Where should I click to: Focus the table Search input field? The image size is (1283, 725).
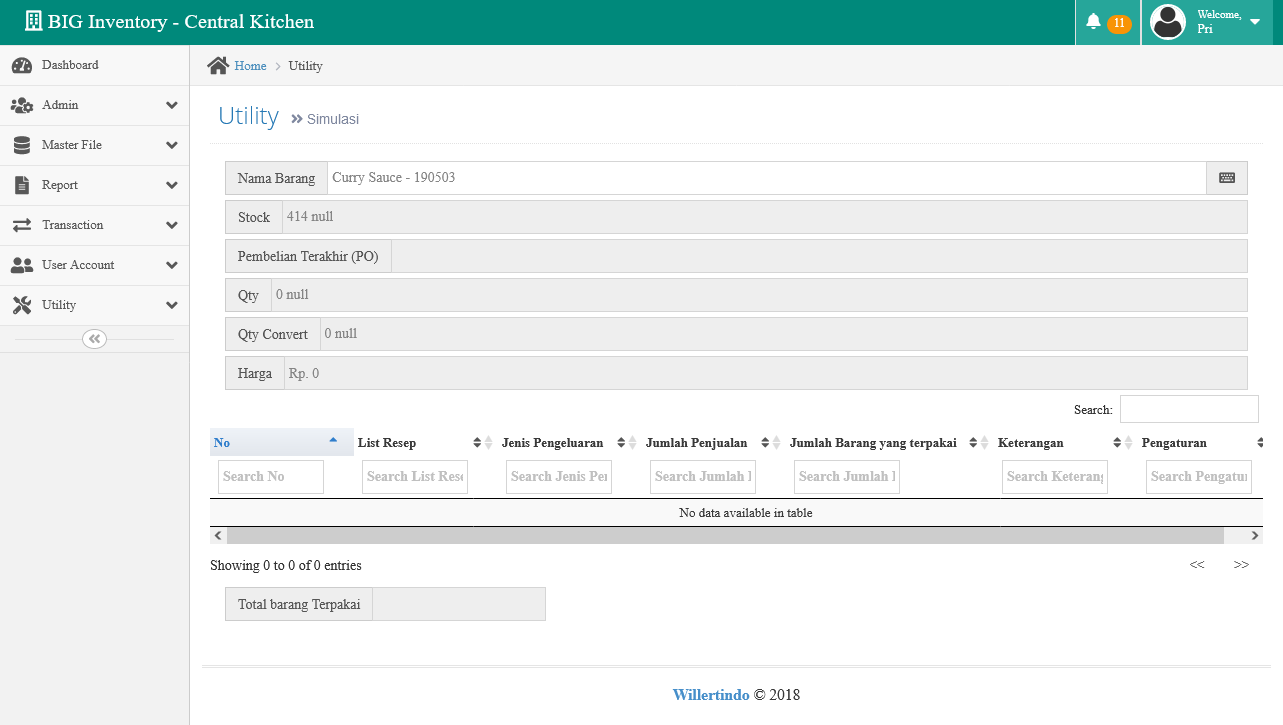[x=1188, y=409]
